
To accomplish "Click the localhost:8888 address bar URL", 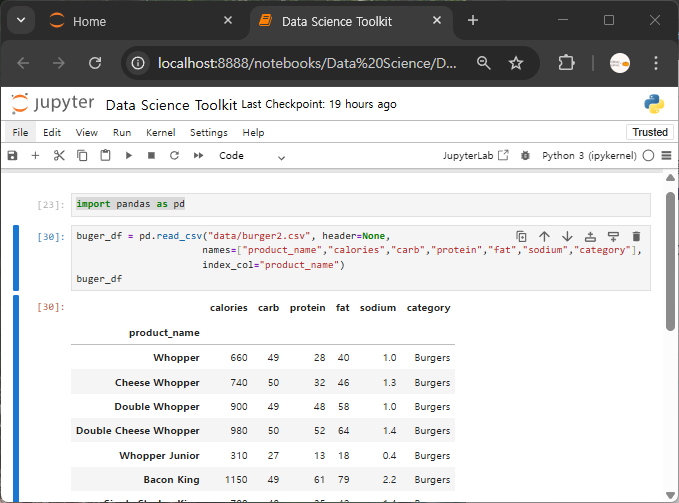I will (x=307, y=63).
